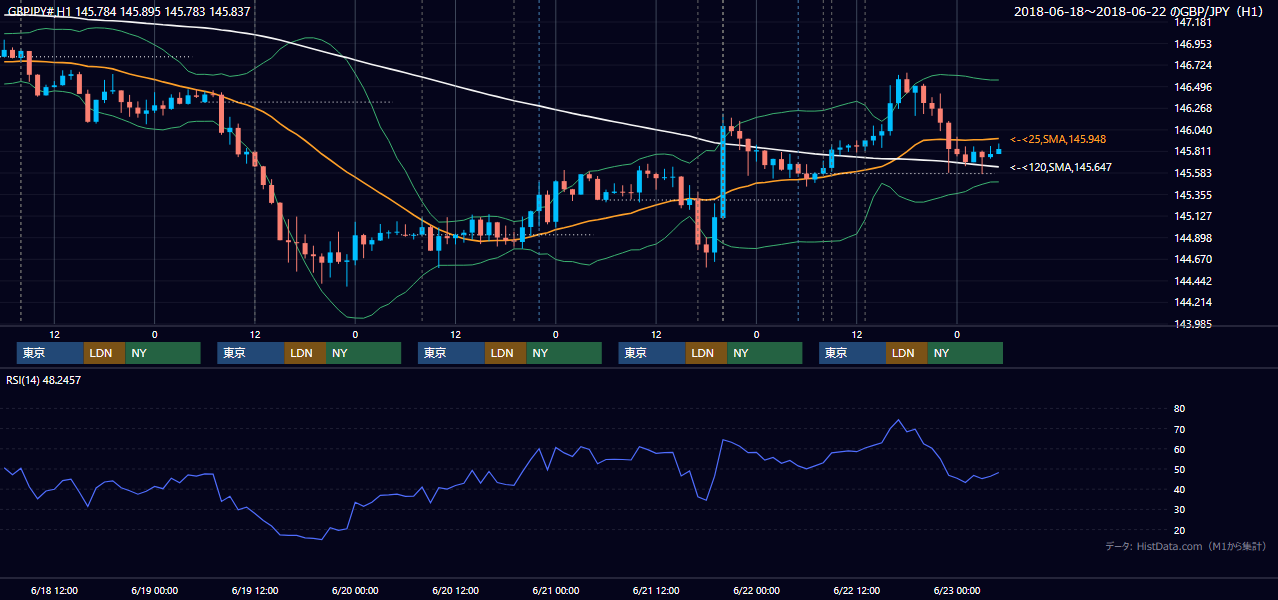Click the GBPJPY# H1 OHLC header text
The width and height of the screenshot is (1278, 600).
[129, 12]
